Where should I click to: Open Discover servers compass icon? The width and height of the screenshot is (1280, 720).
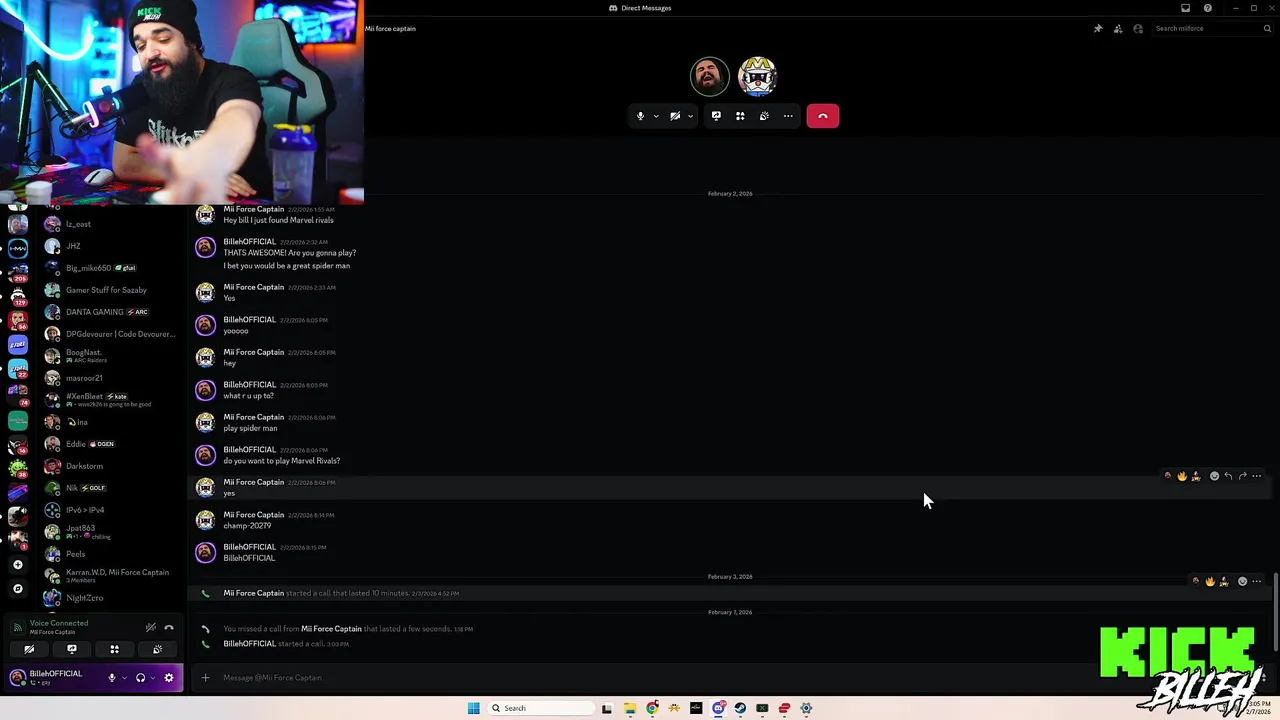18,589
